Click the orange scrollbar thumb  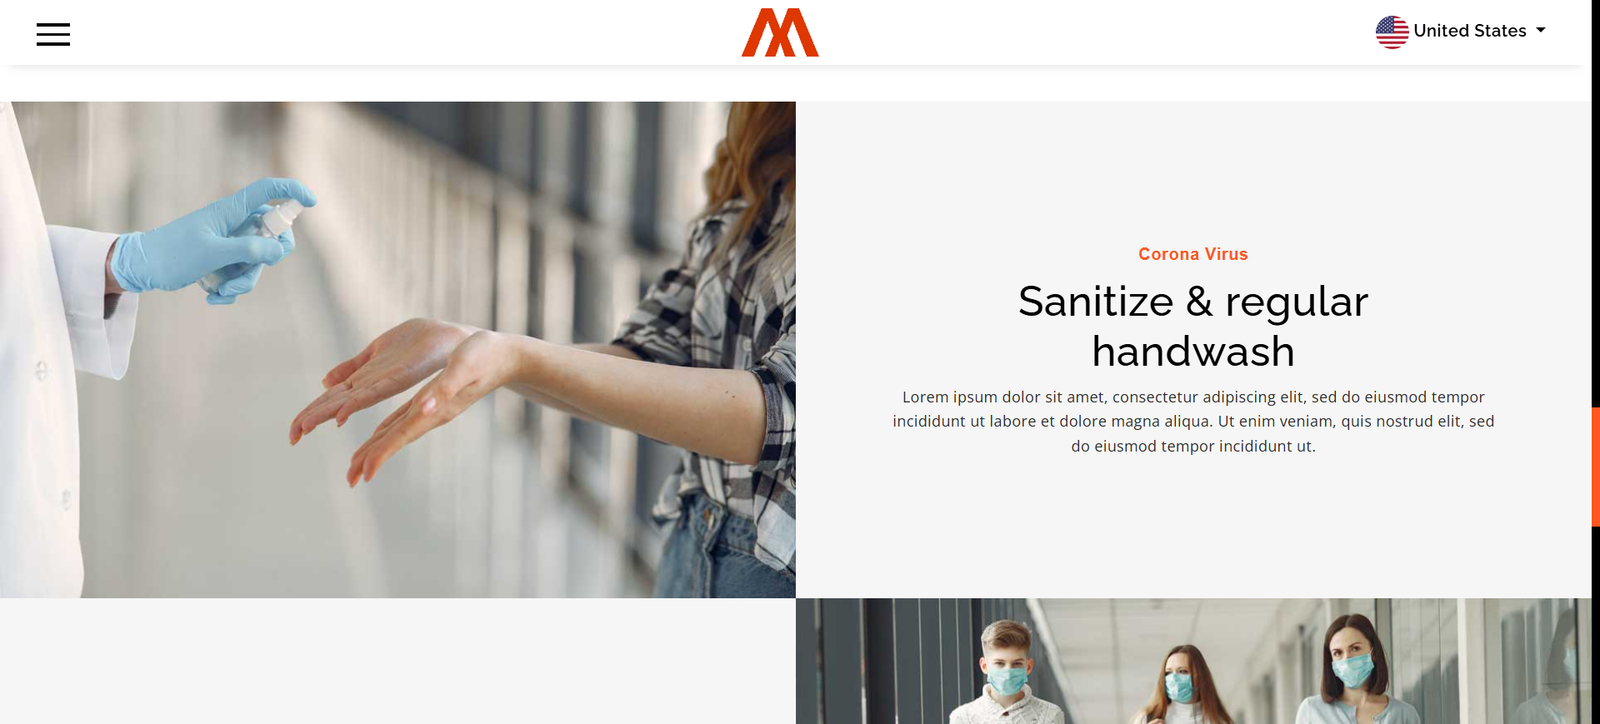pyautogui.click(x=1596, y=467)
